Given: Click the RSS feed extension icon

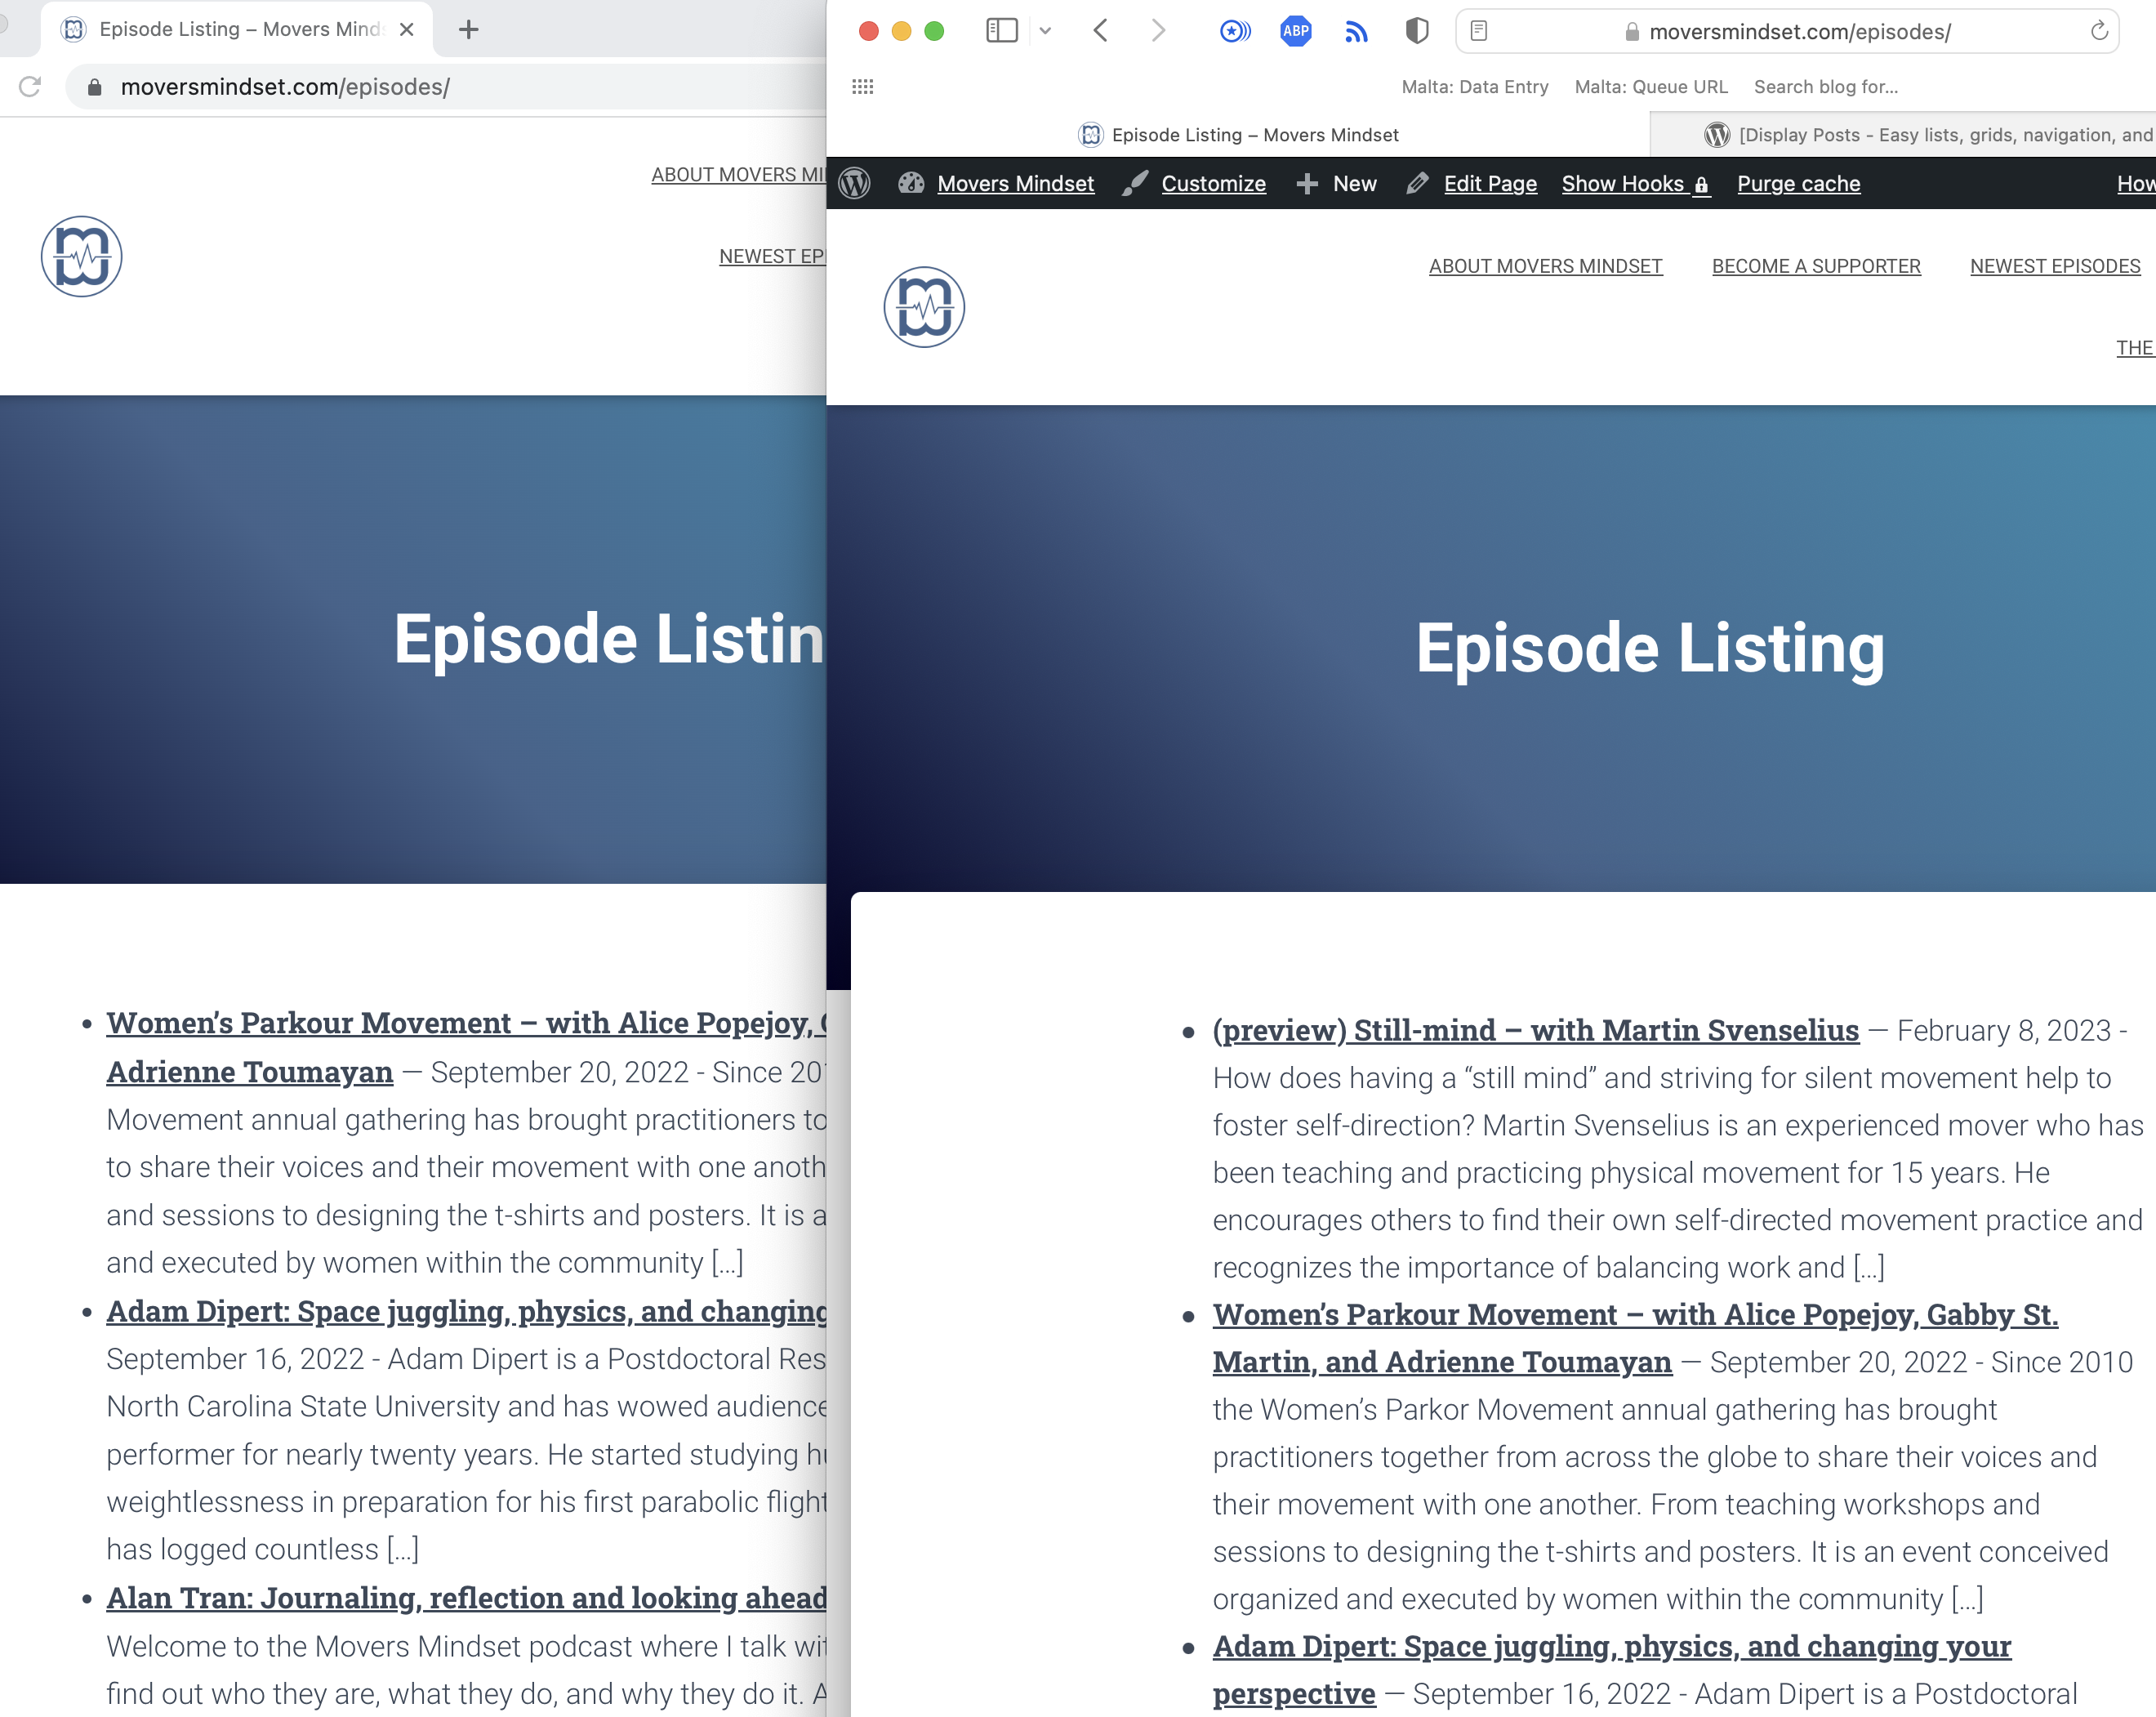Looking at the screenshot, I should (1356, 31).
